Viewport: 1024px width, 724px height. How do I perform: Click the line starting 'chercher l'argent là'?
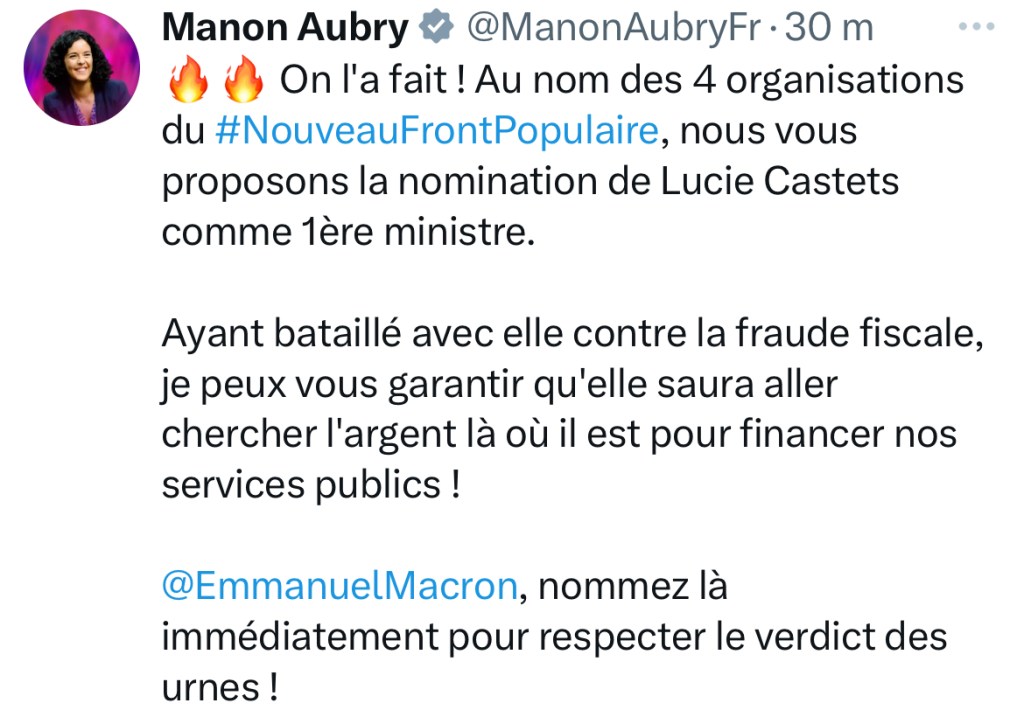click(560, 435)
